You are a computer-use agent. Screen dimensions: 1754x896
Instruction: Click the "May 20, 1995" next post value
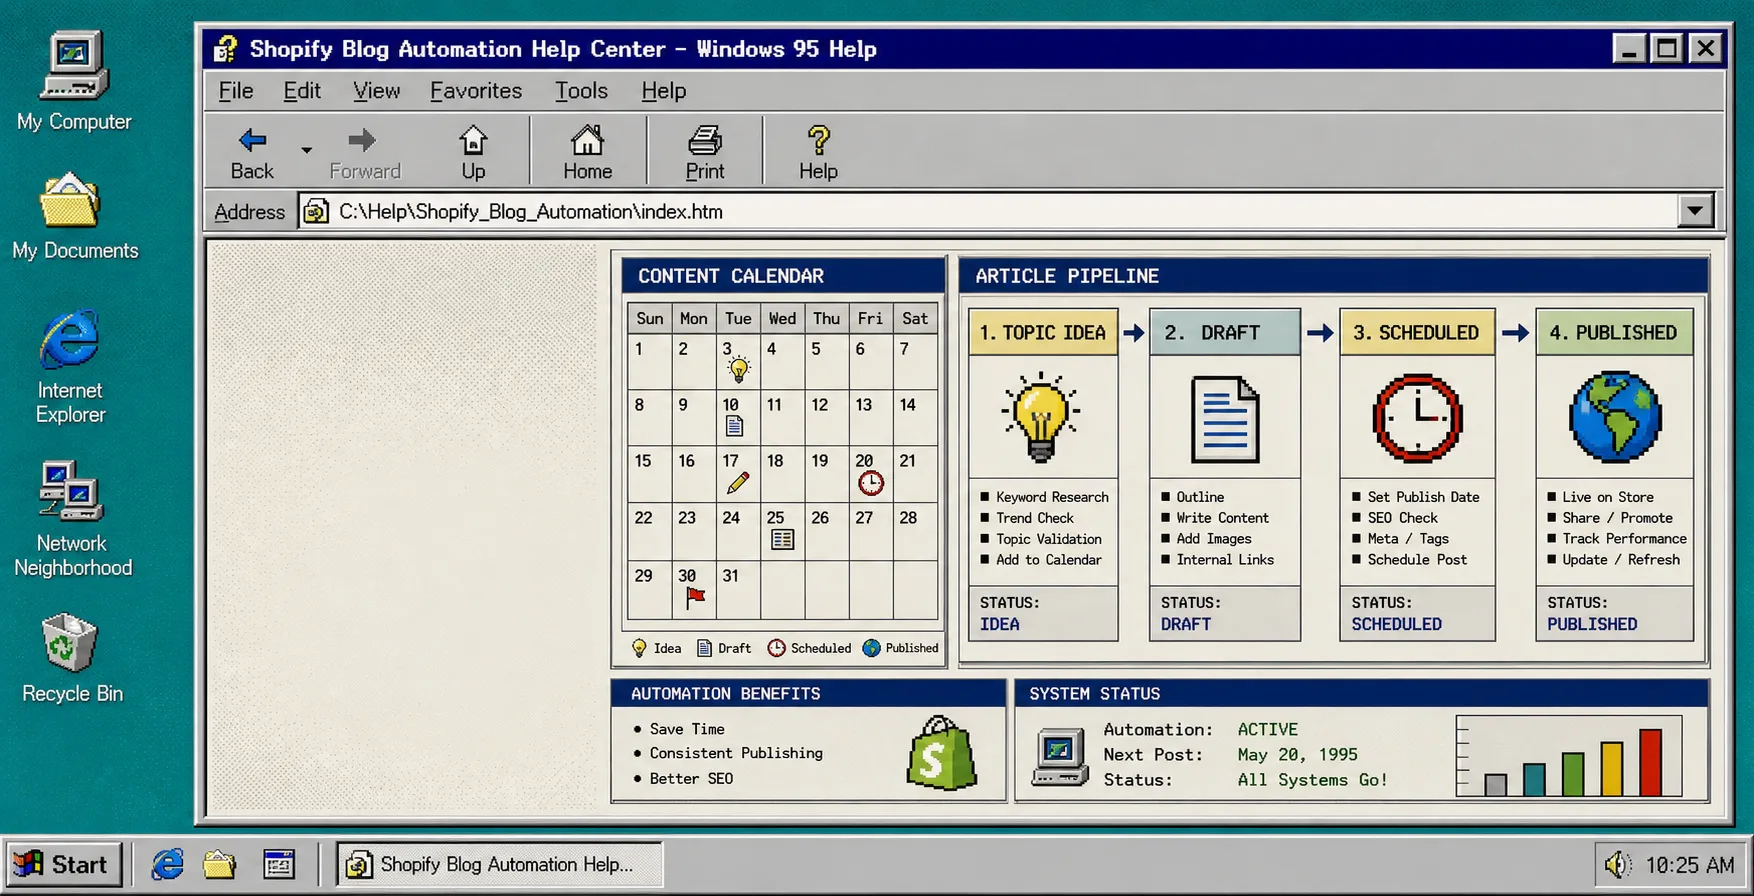pyautogui.click(x=1298, y=755)
